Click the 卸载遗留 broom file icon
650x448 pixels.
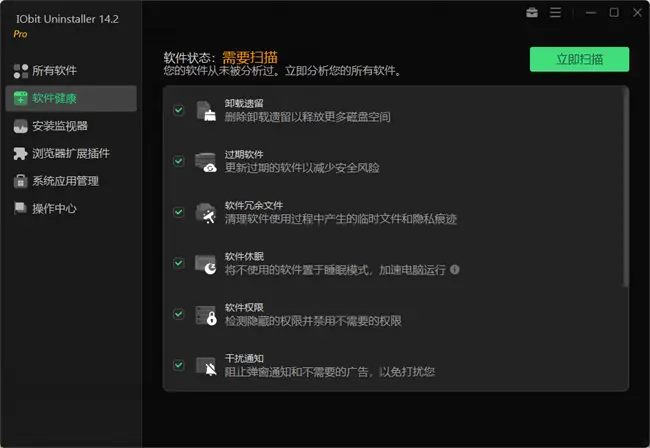coord(206,111)
